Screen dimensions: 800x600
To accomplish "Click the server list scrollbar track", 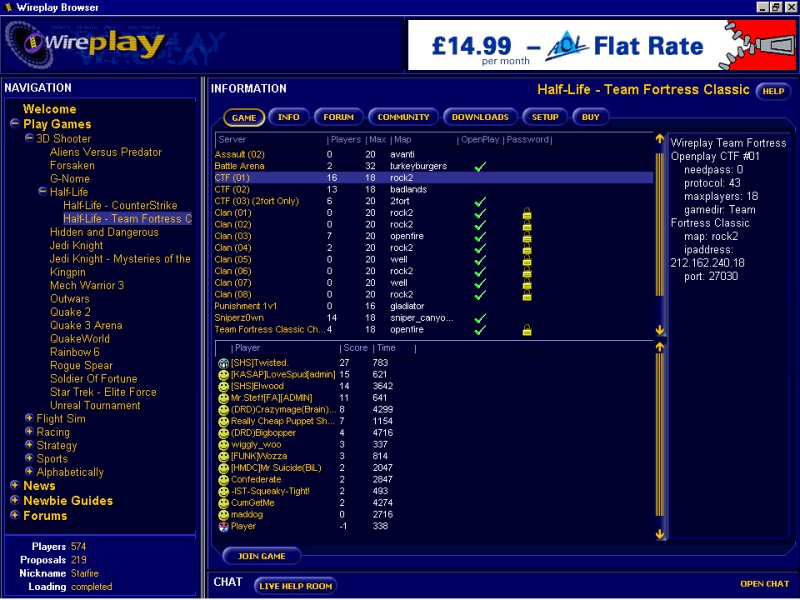I will 660,235.
